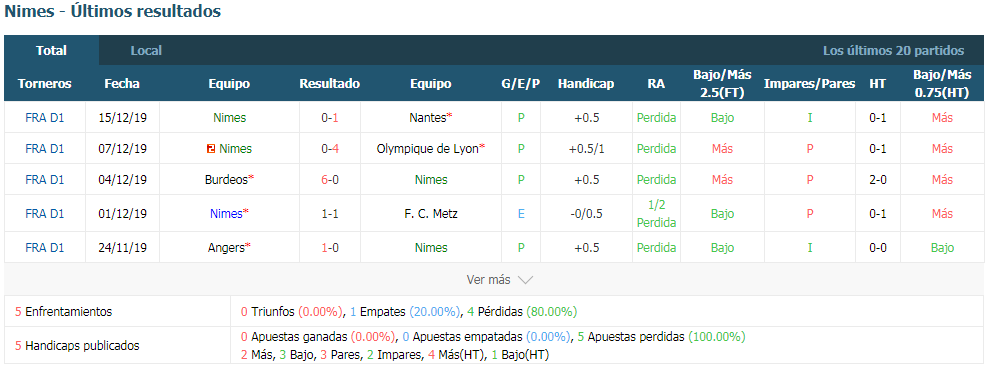Click the chevron icon next to Ver más
This screenshot has width=992, height=366.
(x=525, y=279)
